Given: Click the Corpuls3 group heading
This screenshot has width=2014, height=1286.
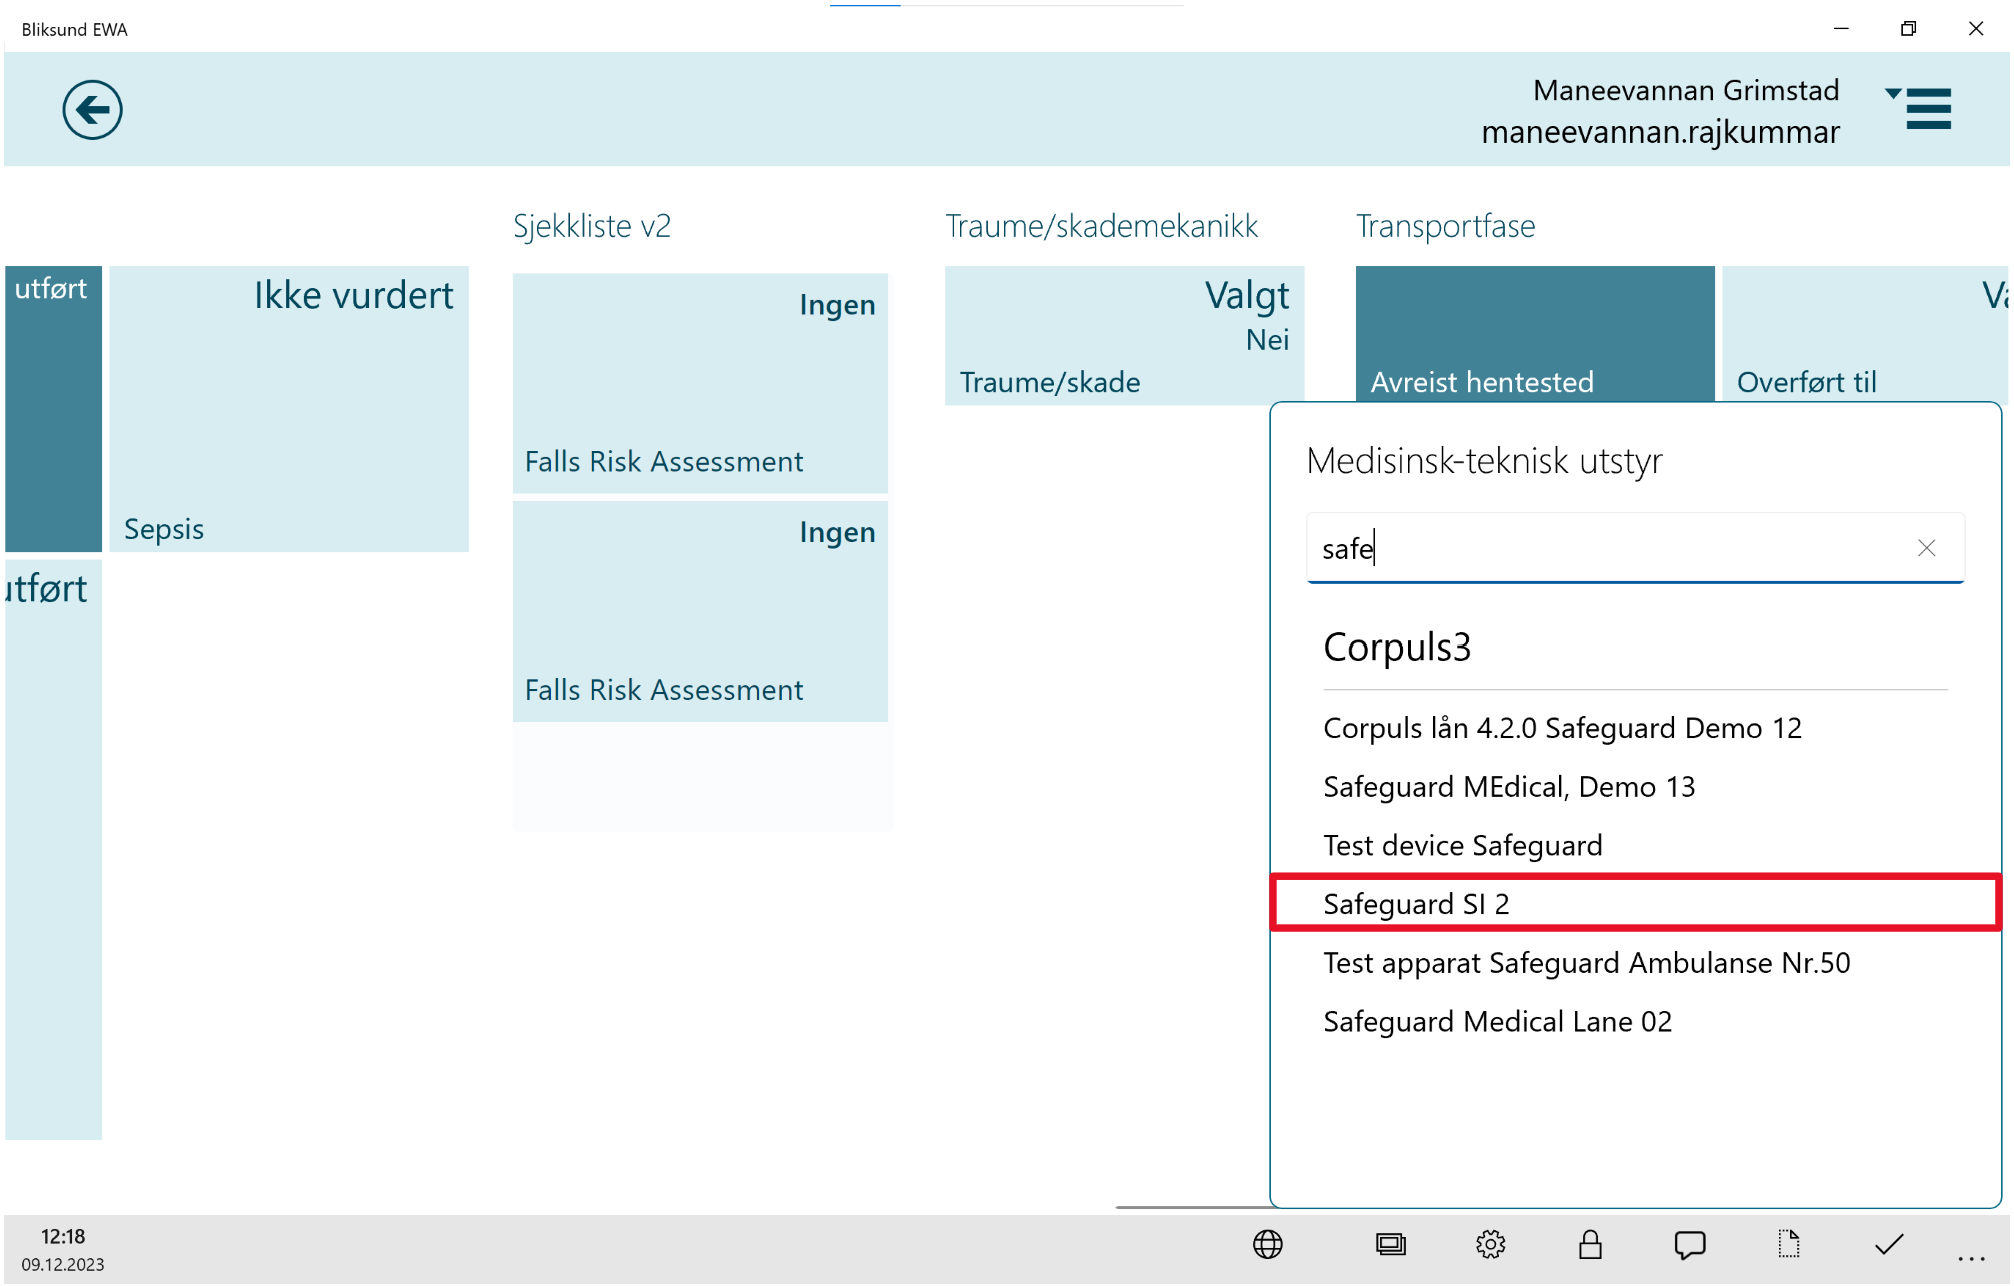Looking at the screenshot, I should tap(1396, 647).
